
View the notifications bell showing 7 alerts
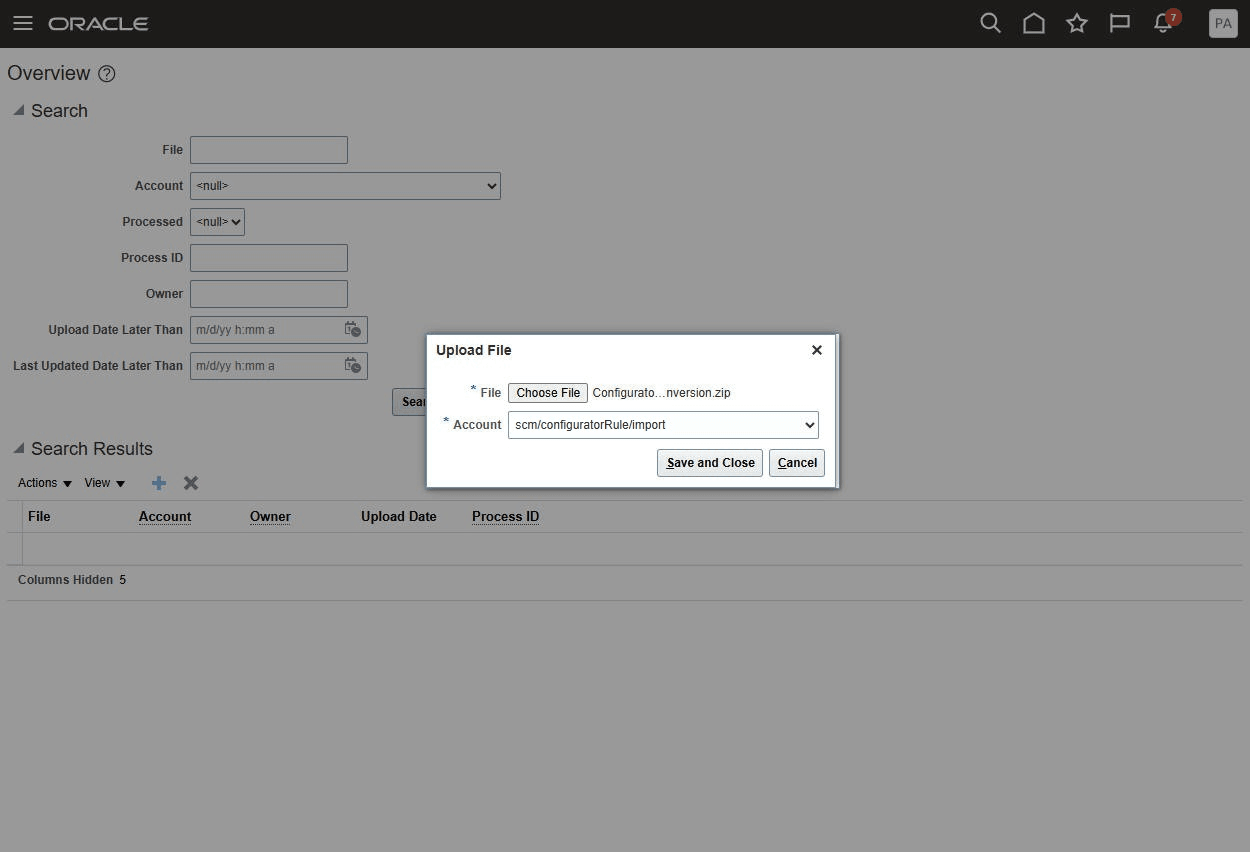tap(1161, 23)
